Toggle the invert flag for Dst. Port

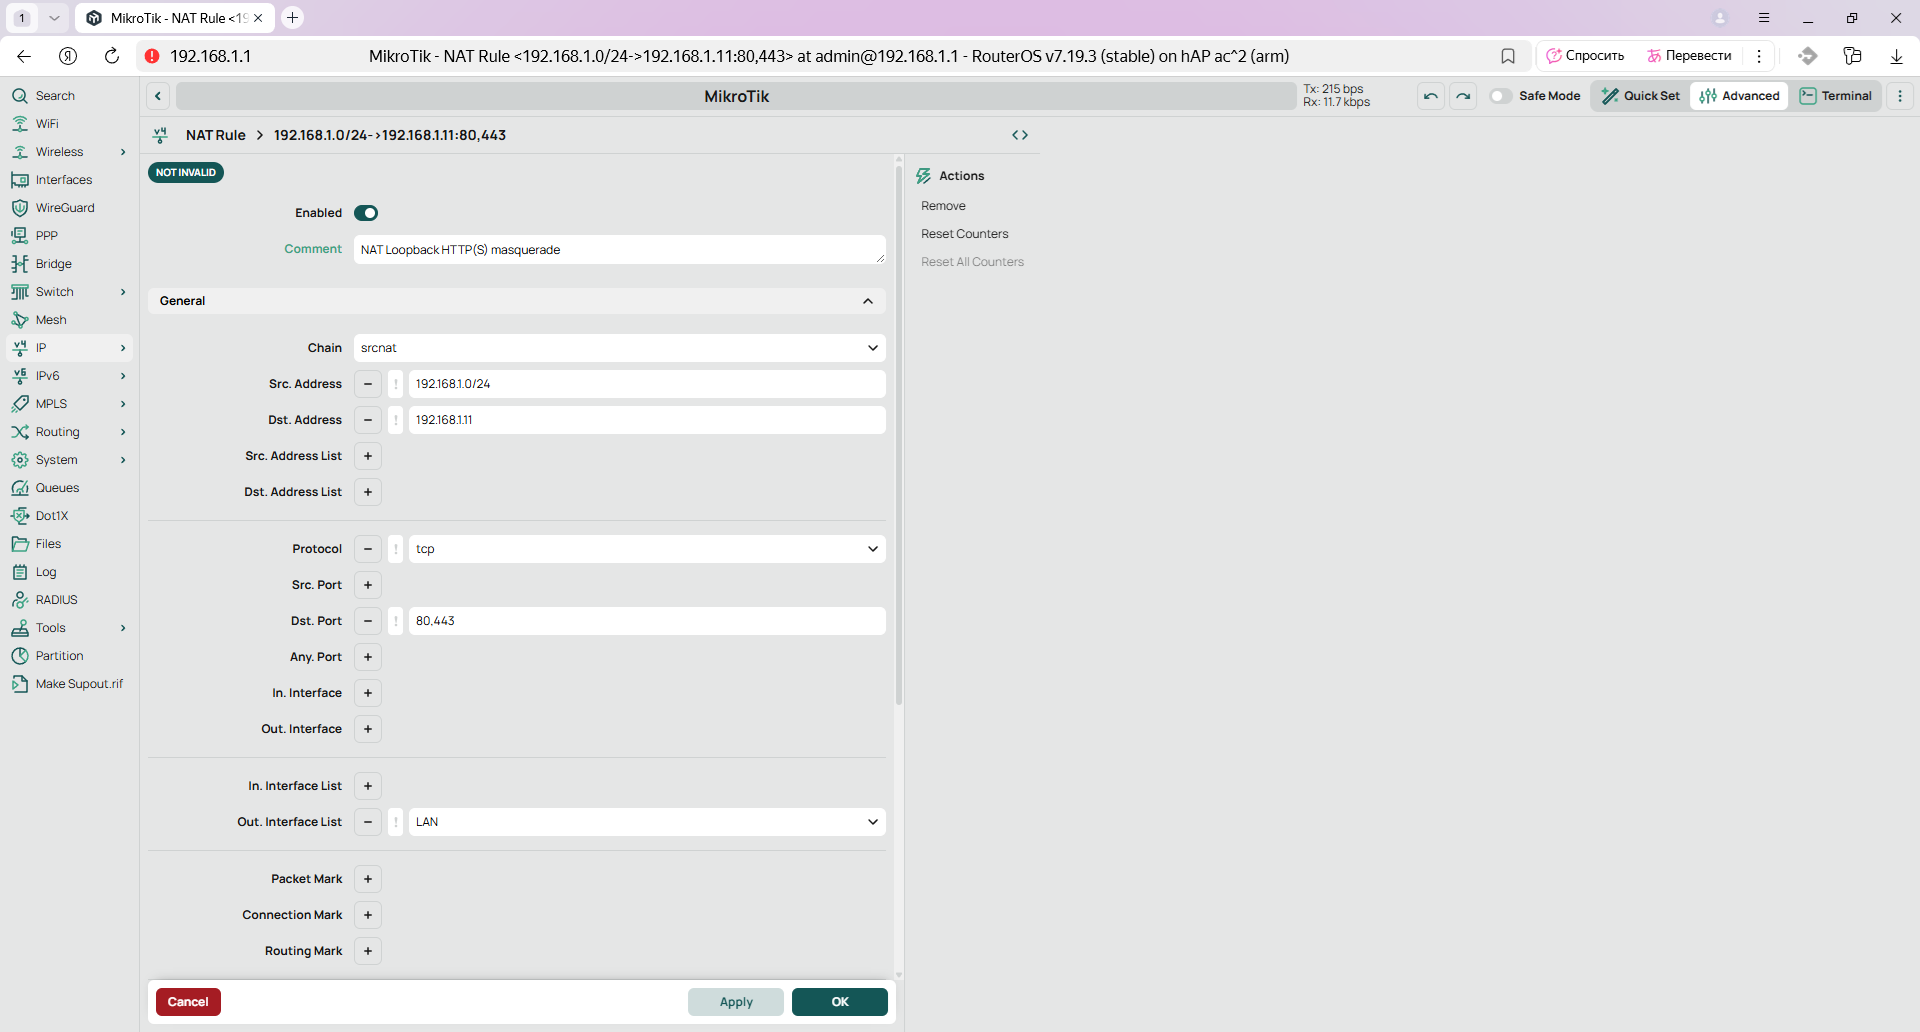(x=396, y=621)
